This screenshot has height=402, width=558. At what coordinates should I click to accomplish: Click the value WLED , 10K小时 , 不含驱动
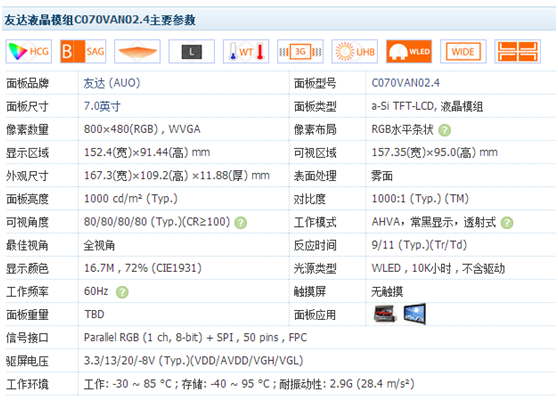click(438, 268)
